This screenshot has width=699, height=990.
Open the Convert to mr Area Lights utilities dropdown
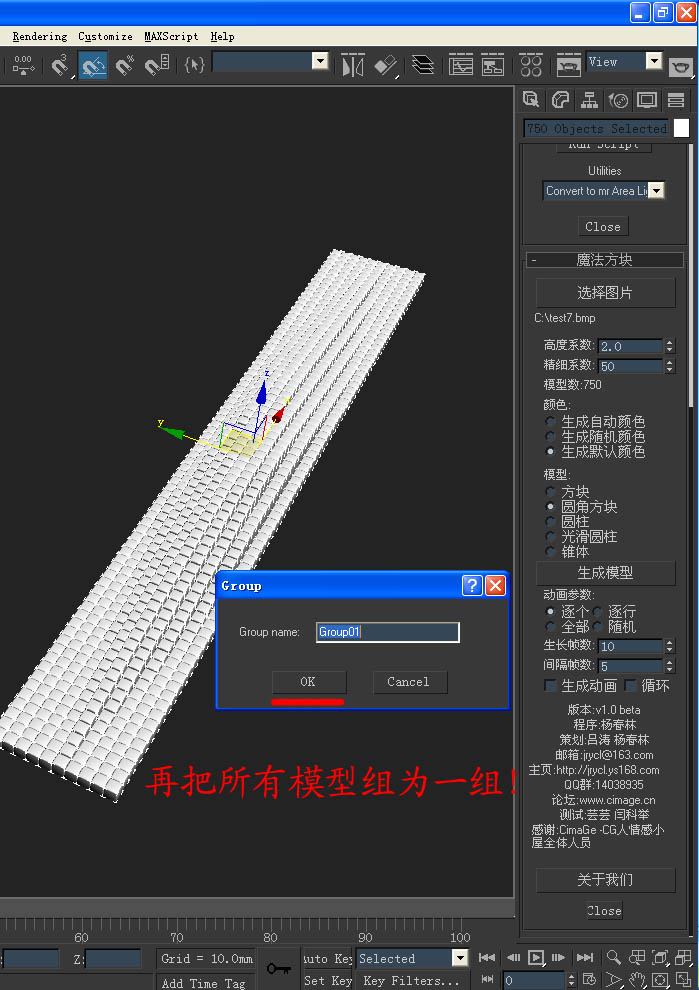[x=657, y=190]
